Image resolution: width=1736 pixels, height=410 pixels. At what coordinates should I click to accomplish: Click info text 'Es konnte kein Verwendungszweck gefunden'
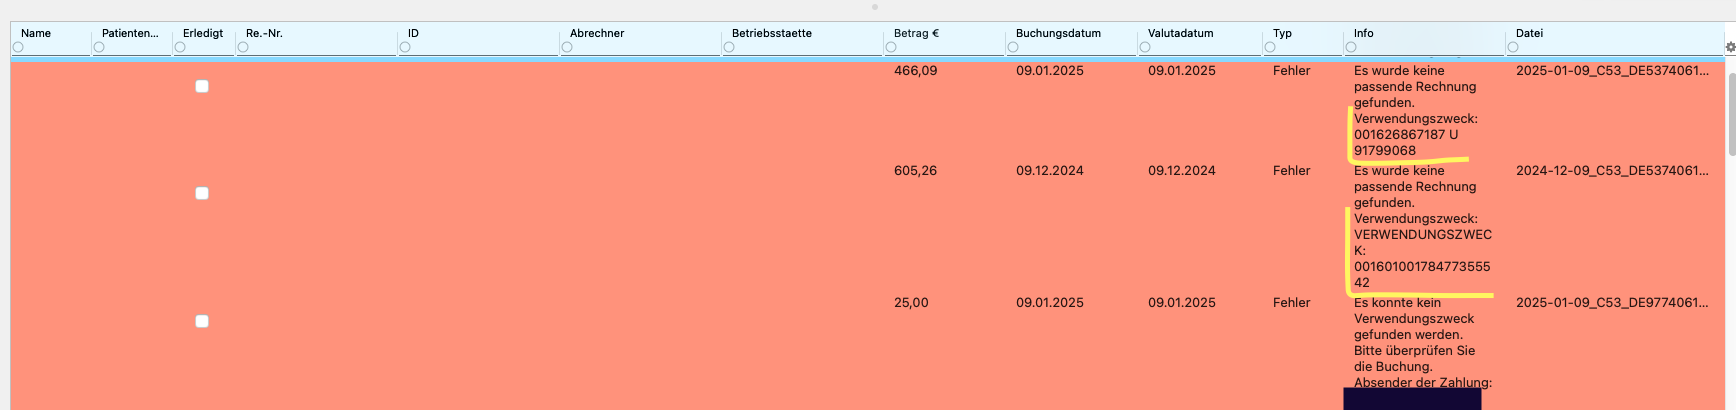(1422, 343)
